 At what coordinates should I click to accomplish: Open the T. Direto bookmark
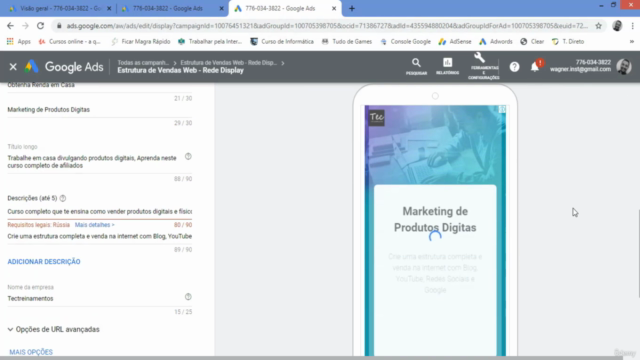[x=568, y=42]
